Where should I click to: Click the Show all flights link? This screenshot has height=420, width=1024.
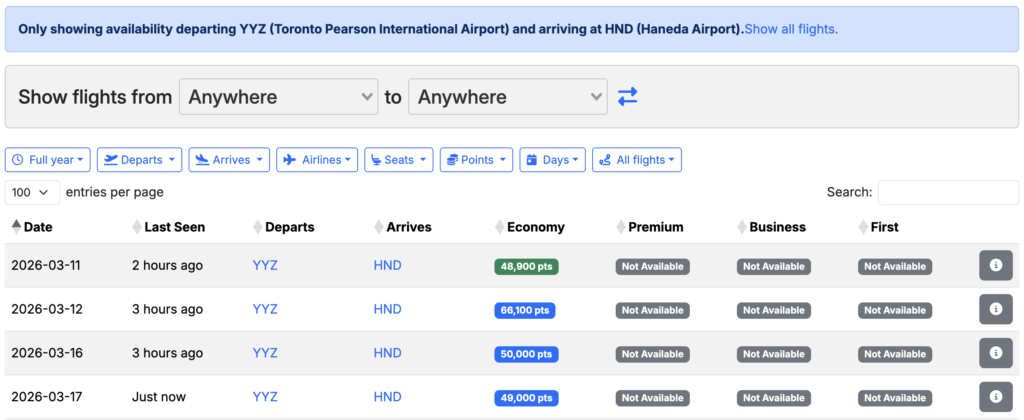point(791,29)
